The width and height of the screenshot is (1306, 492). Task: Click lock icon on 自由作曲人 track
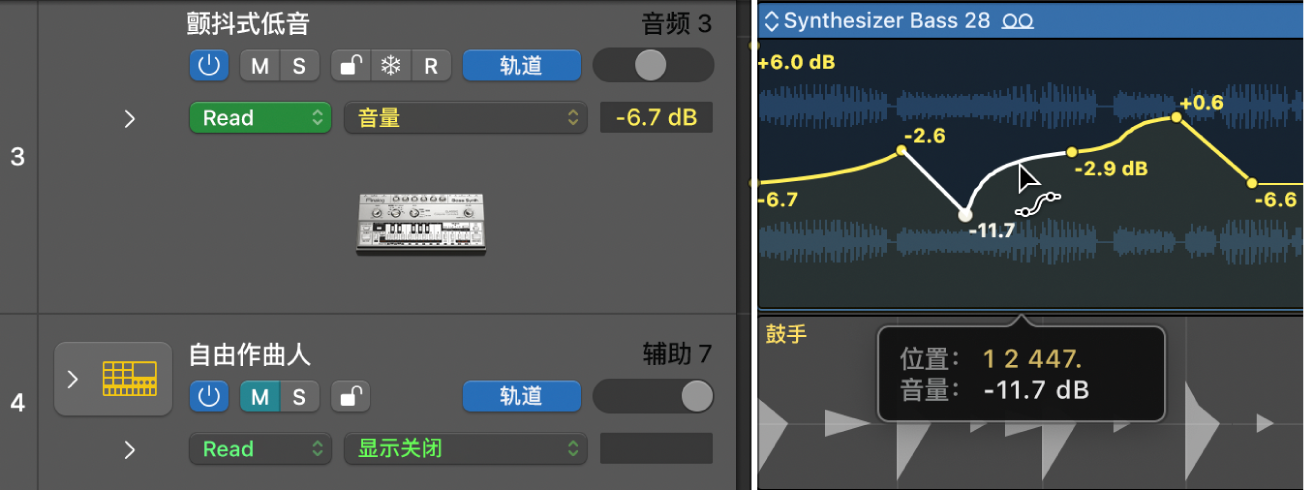tap(351, 397)
